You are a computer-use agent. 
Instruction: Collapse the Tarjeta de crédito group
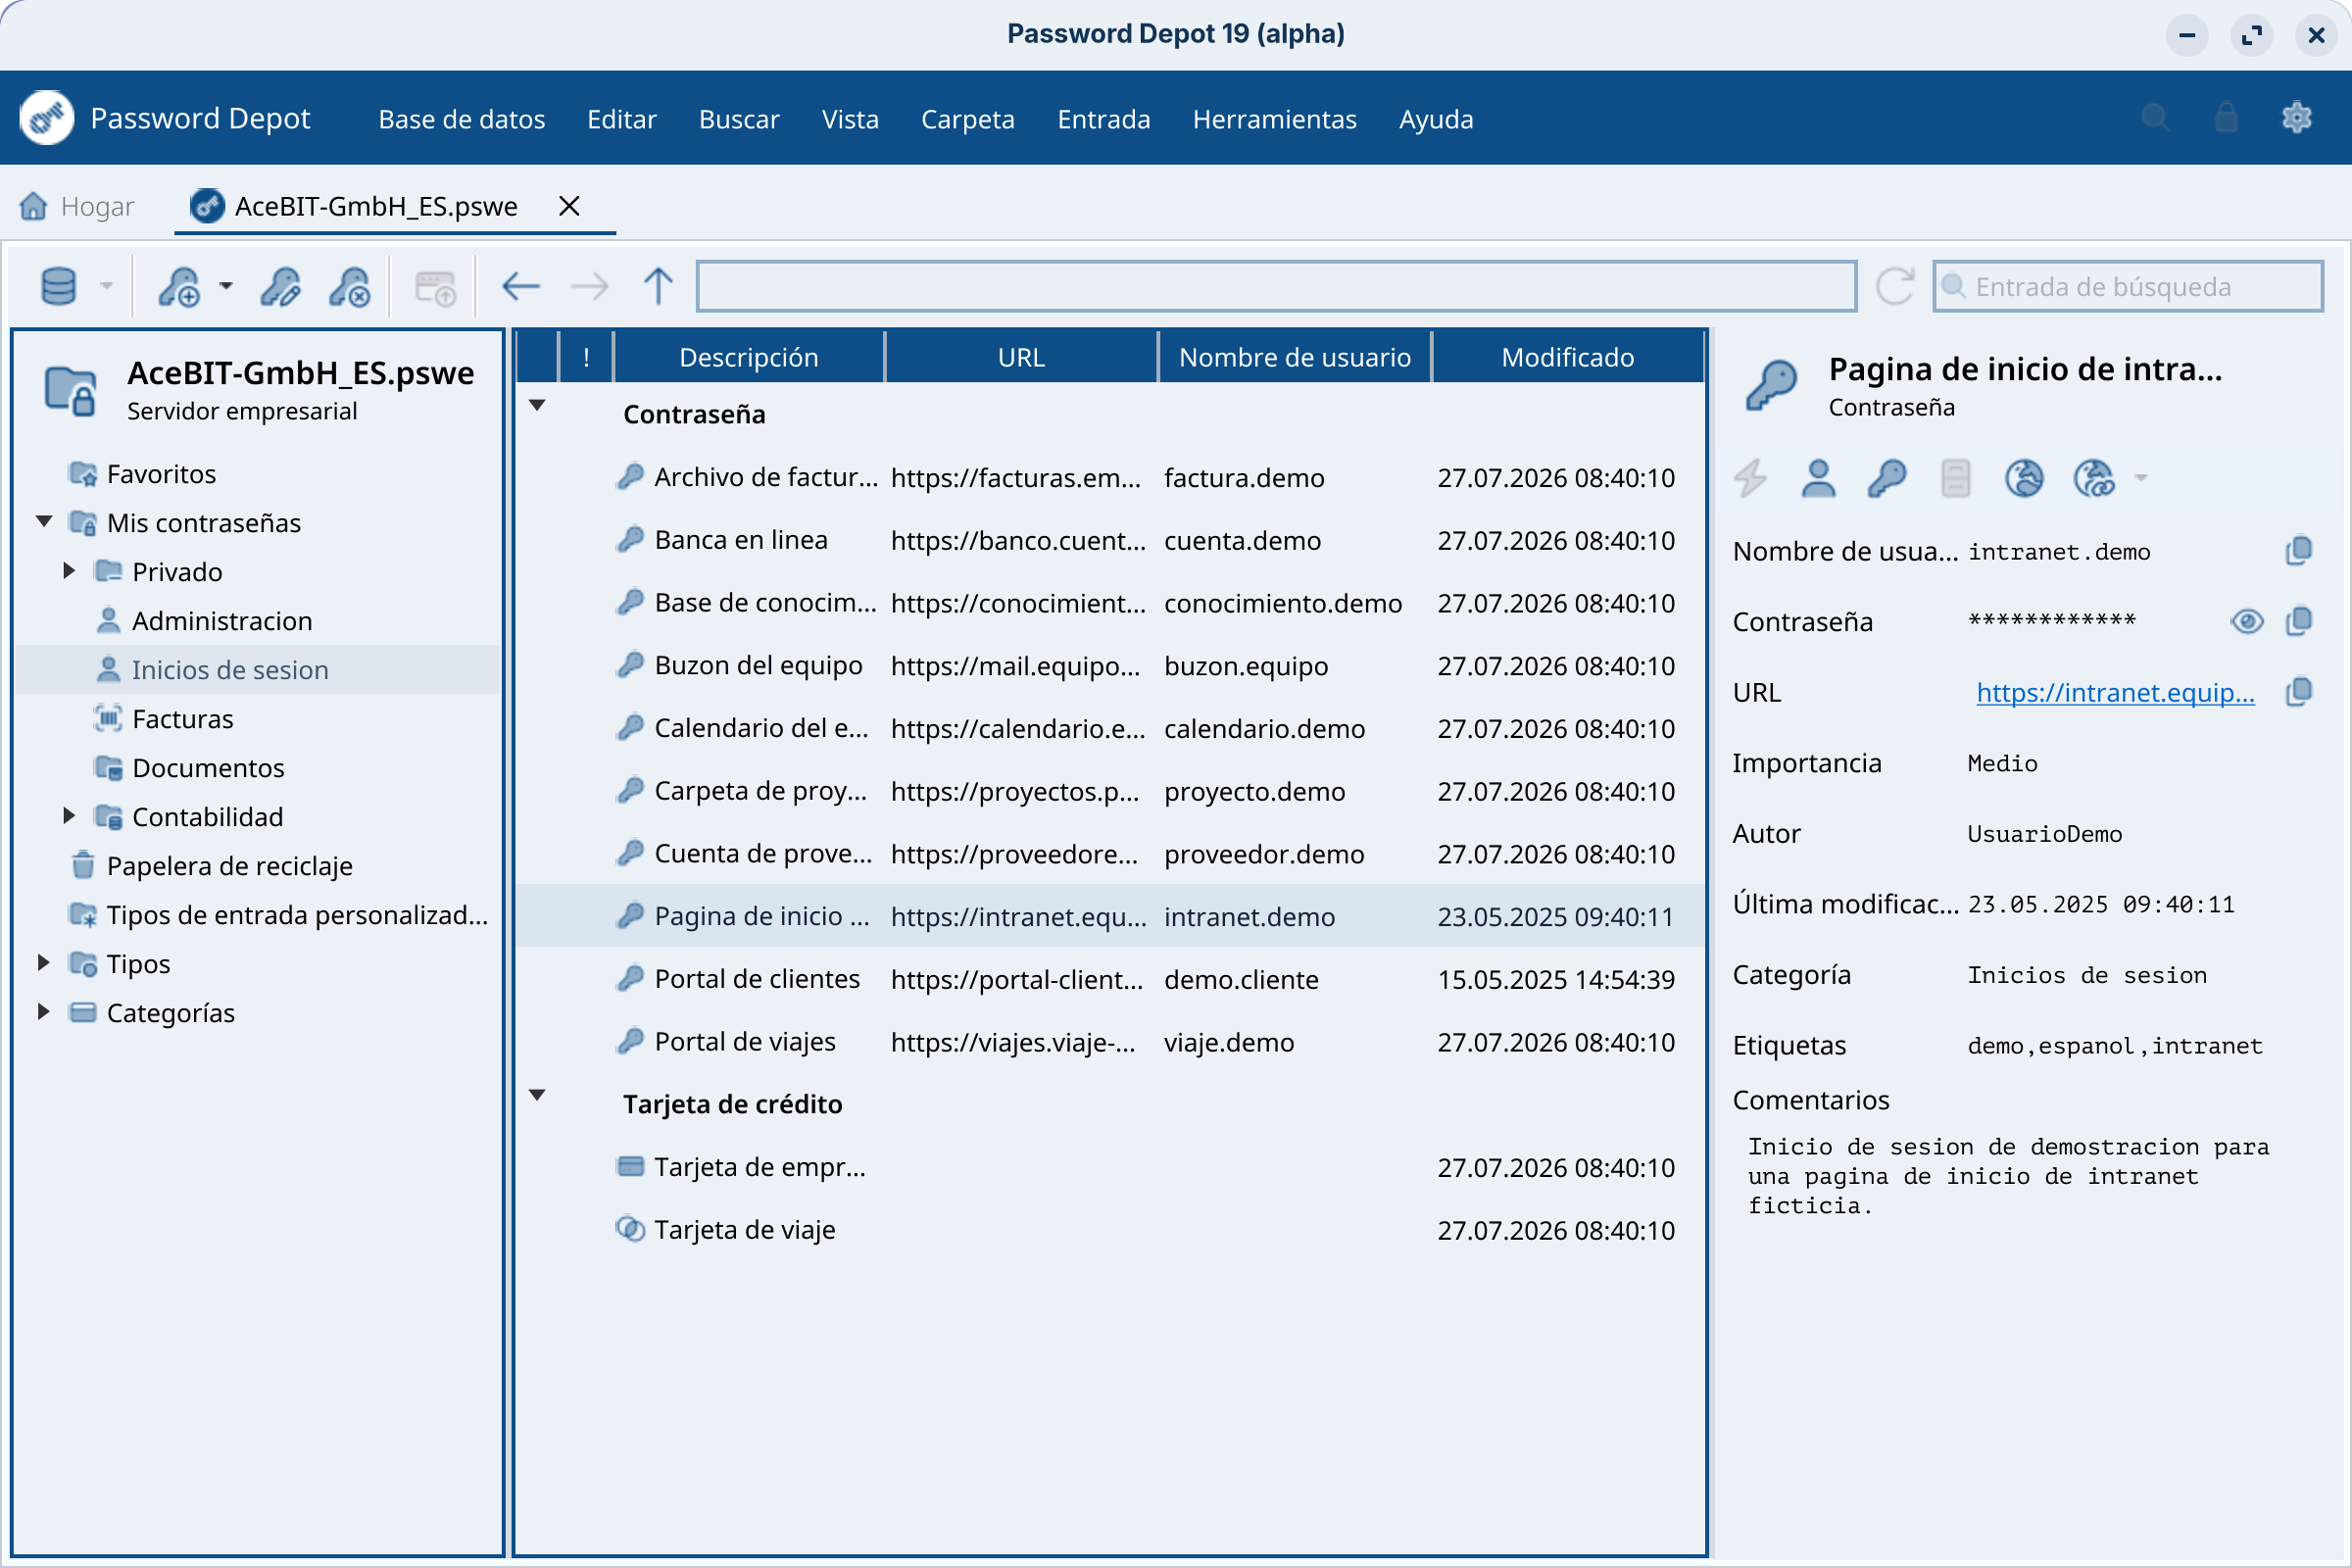pos(537,1095)
